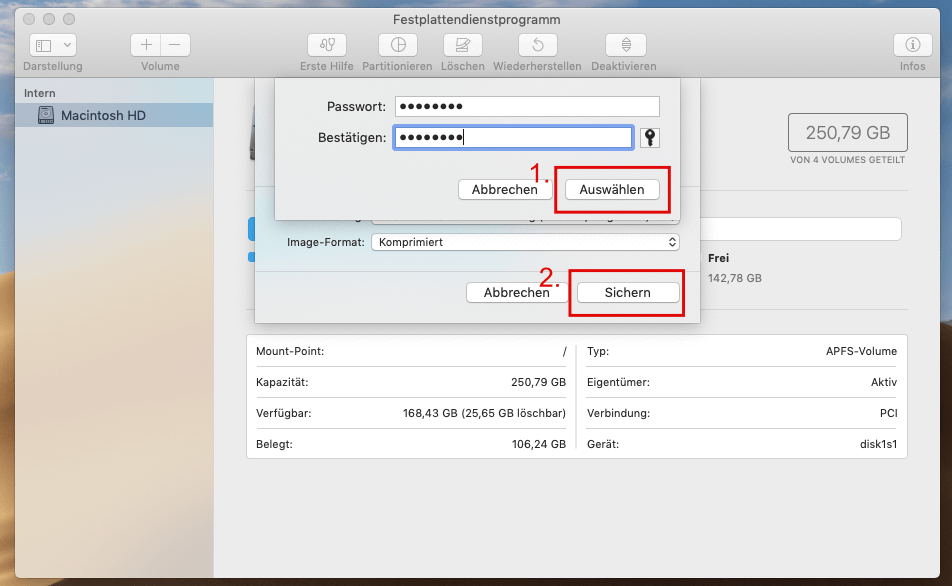Click the Sichern button
Screen dimensions: 952x586
628,292
